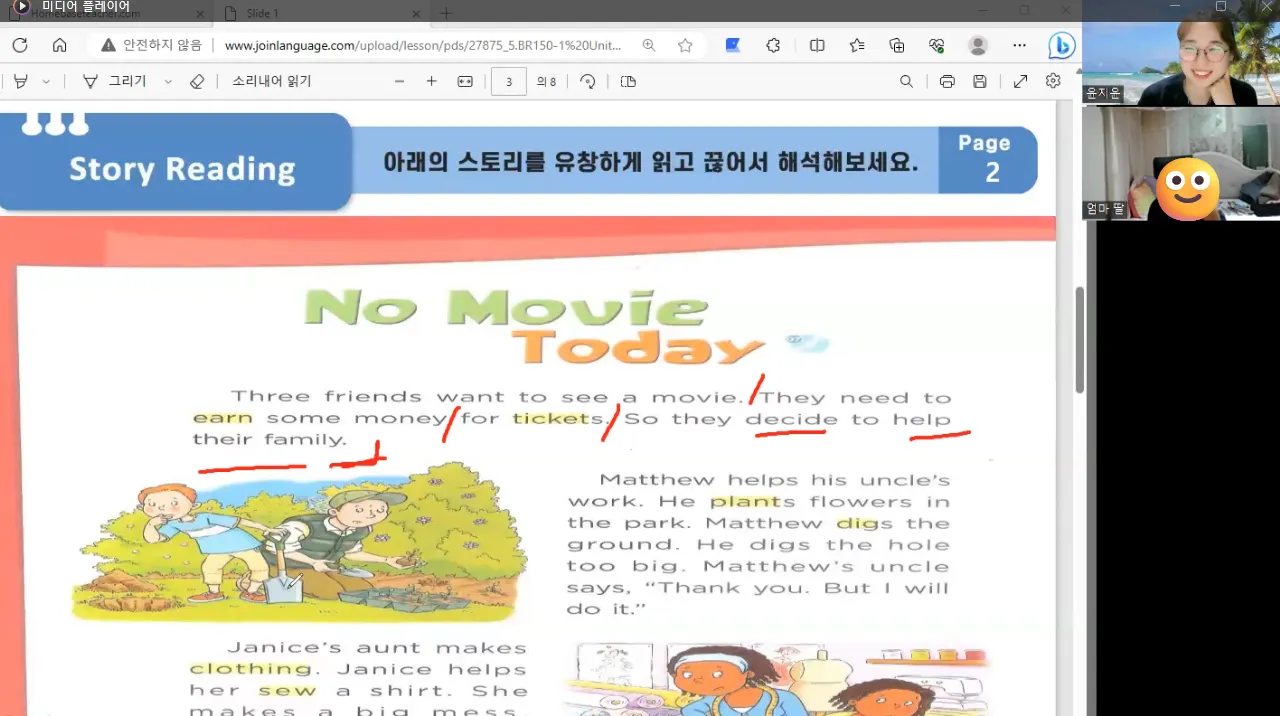
Task: Open PDF settings gear icon
Action: click(1053, 81)
